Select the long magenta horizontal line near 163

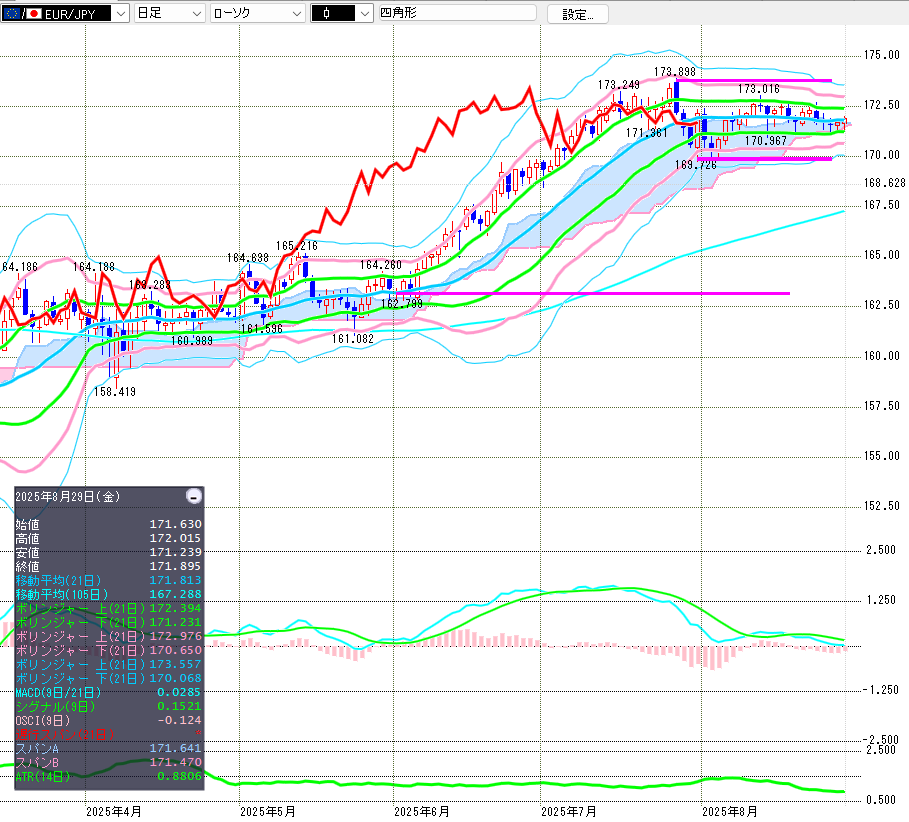[x=591, y=293]
